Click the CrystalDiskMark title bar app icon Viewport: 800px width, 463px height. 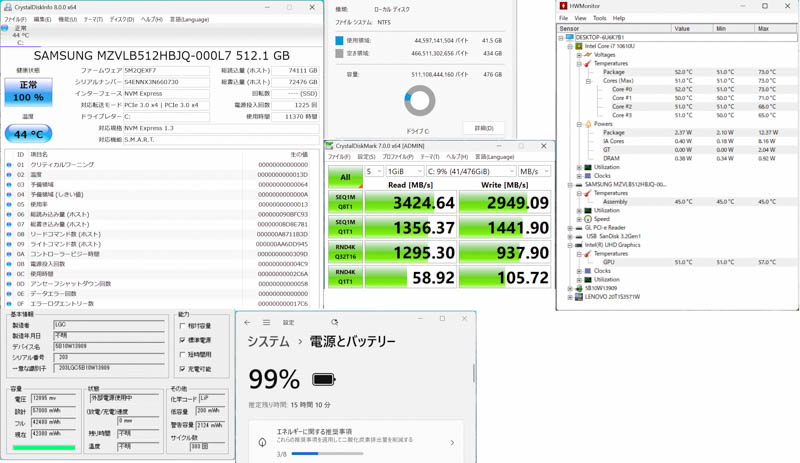[330, 146]
